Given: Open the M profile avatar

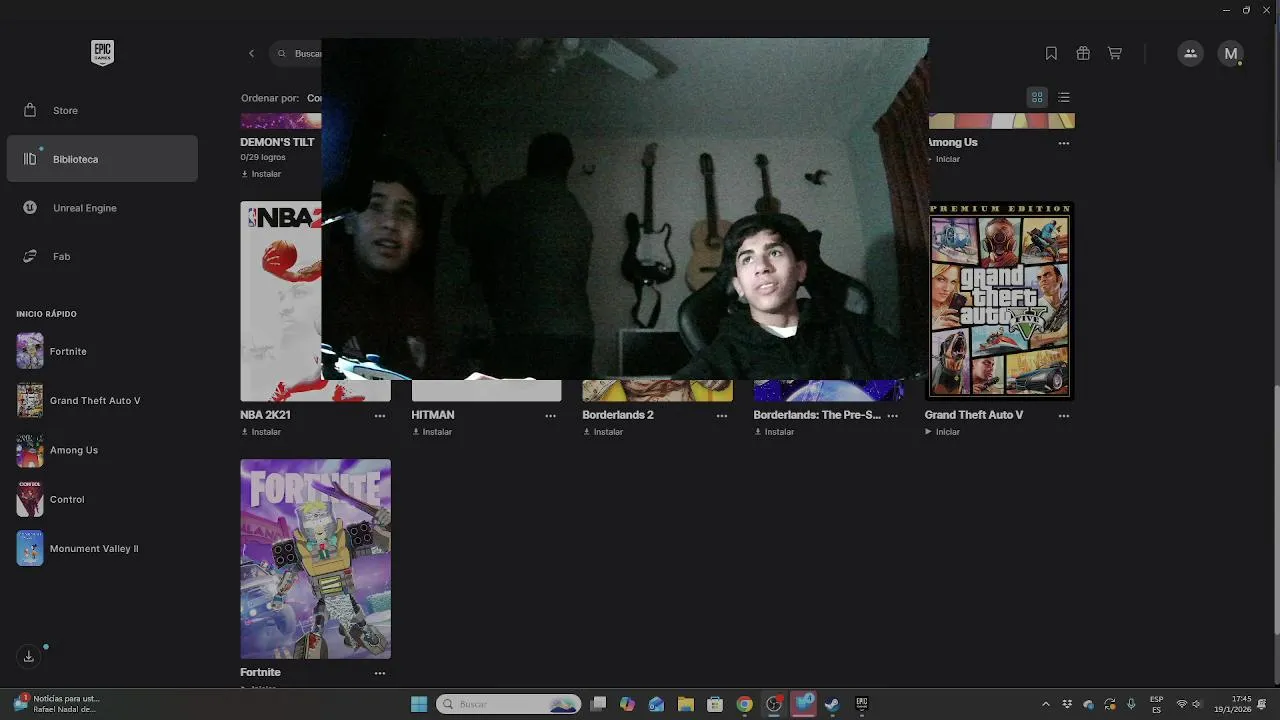Looking at the screenshot, I should pos(1231,54).
